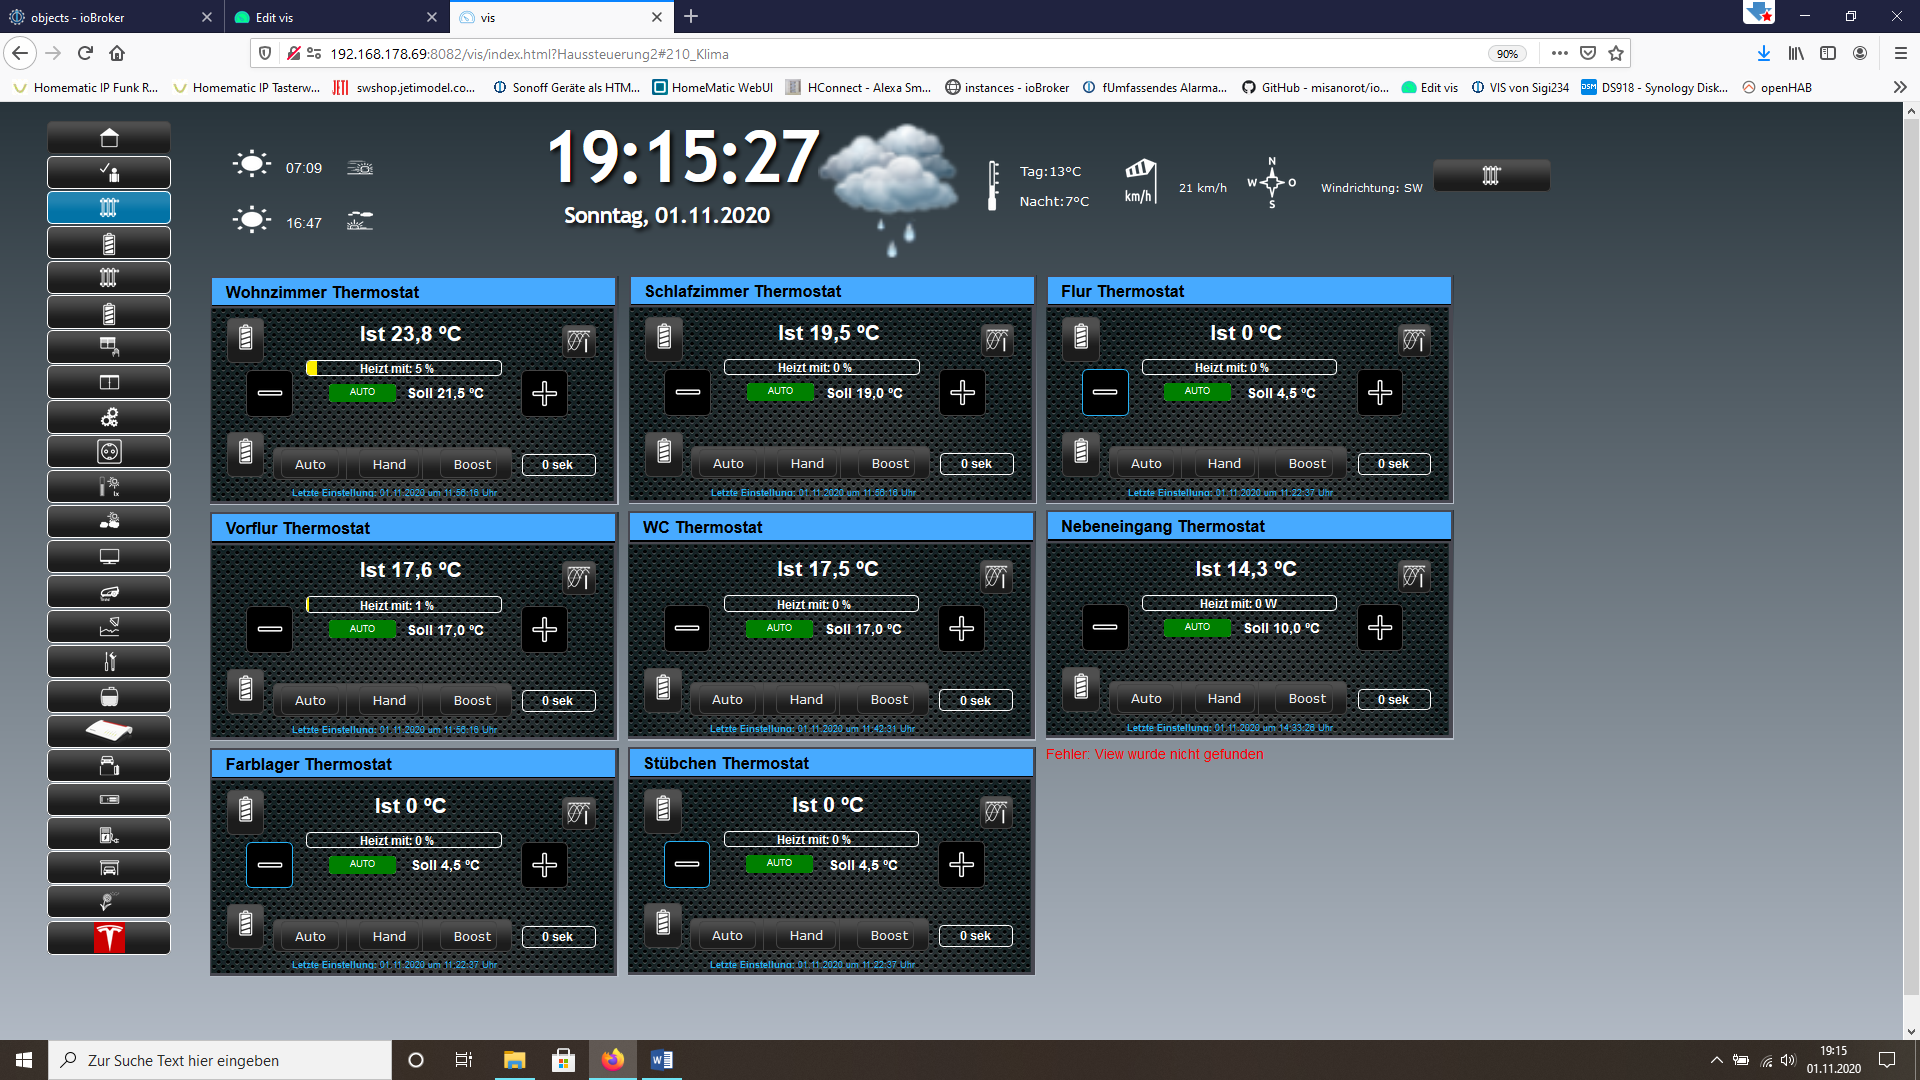The height and width of the screenshot is (1080, 1920).
Task: Set Nebeneingang thermostat to Auto mode
Action: [1146, 699]
